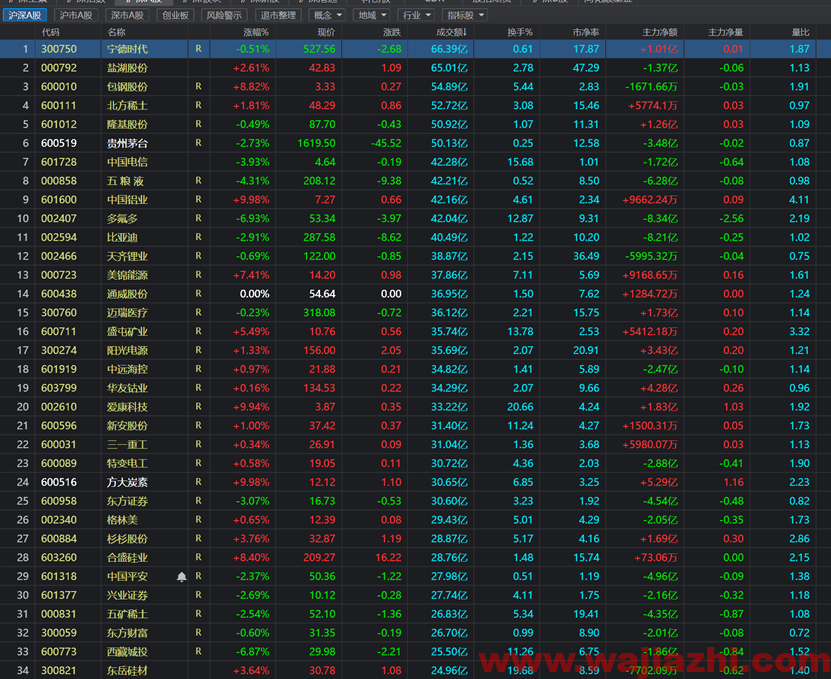
Task: Select stock 阳光电源
Action: point(127,350)
